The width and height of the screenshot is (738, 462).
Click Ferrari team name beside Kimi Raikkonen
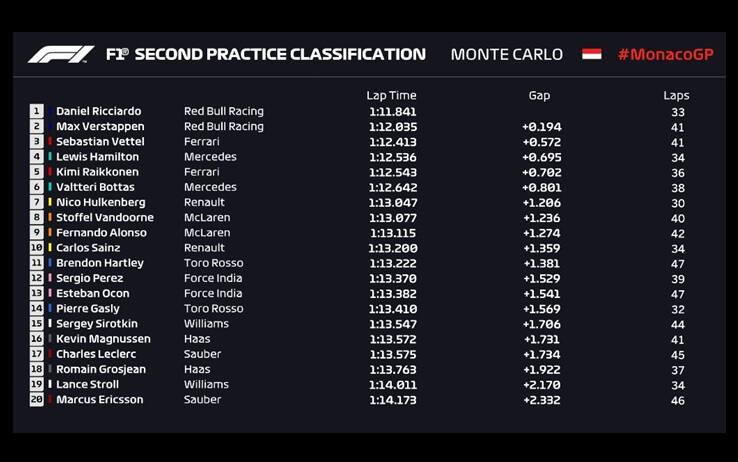201,172
